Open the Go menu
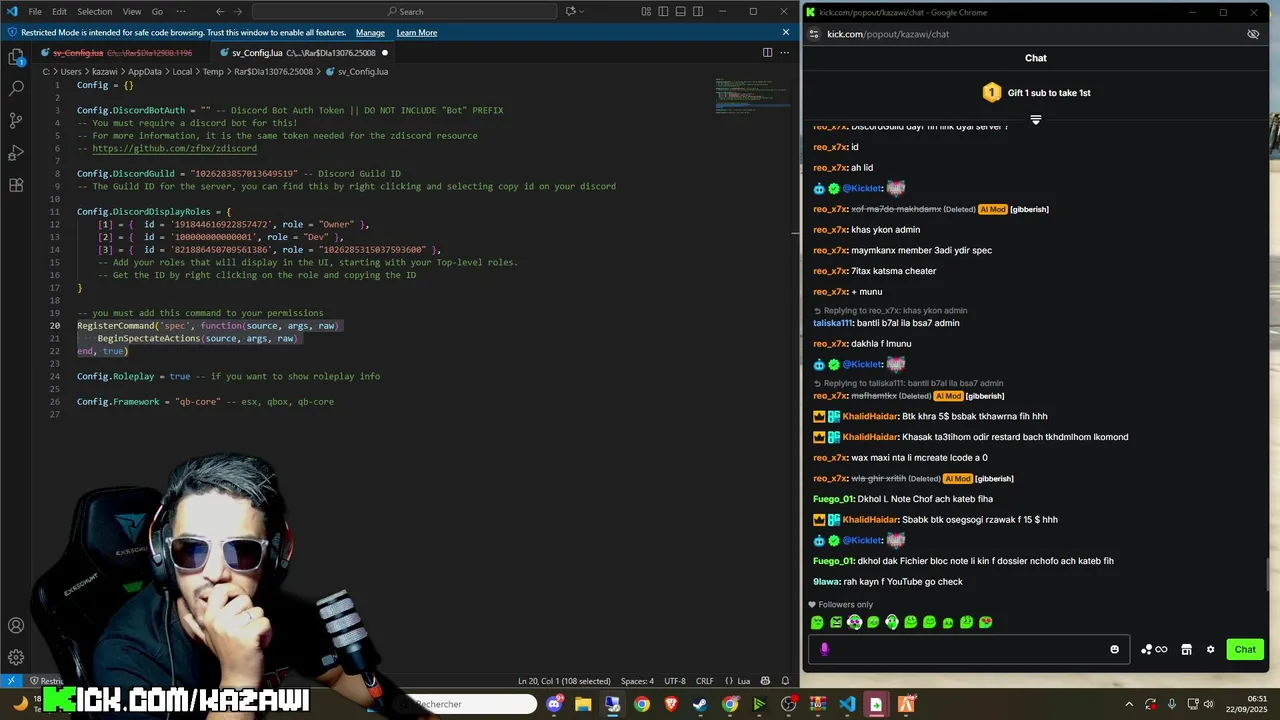The image size is (1280, 720). click(157, 11)
